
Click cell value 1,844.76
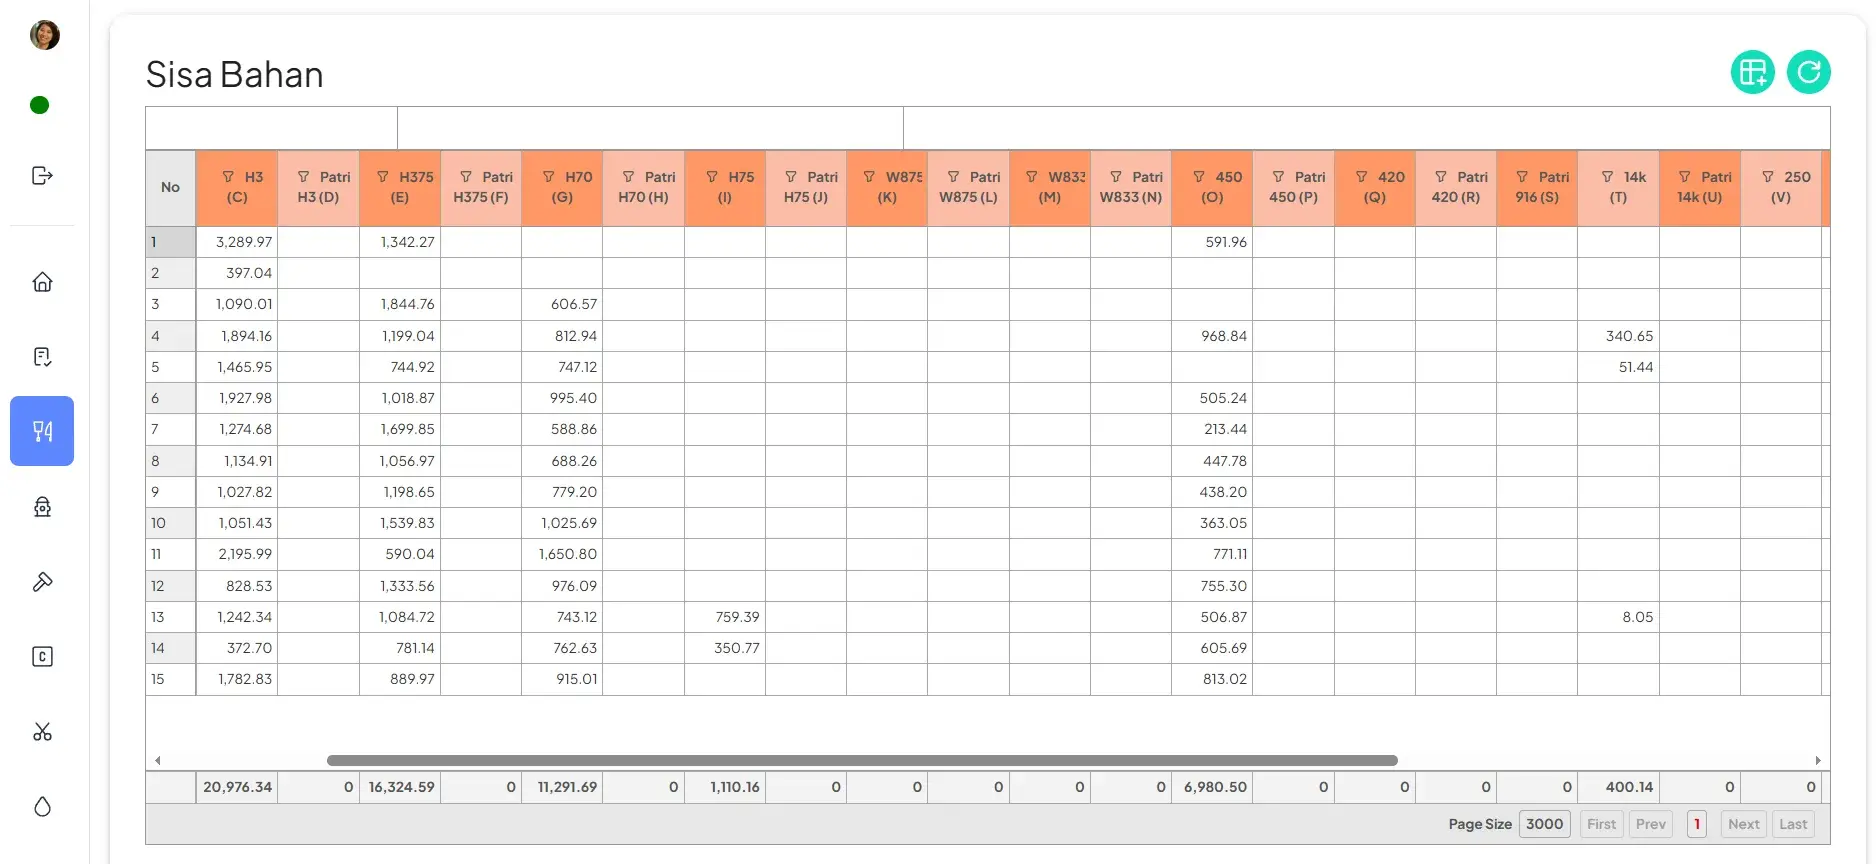(x=400, y=304)
